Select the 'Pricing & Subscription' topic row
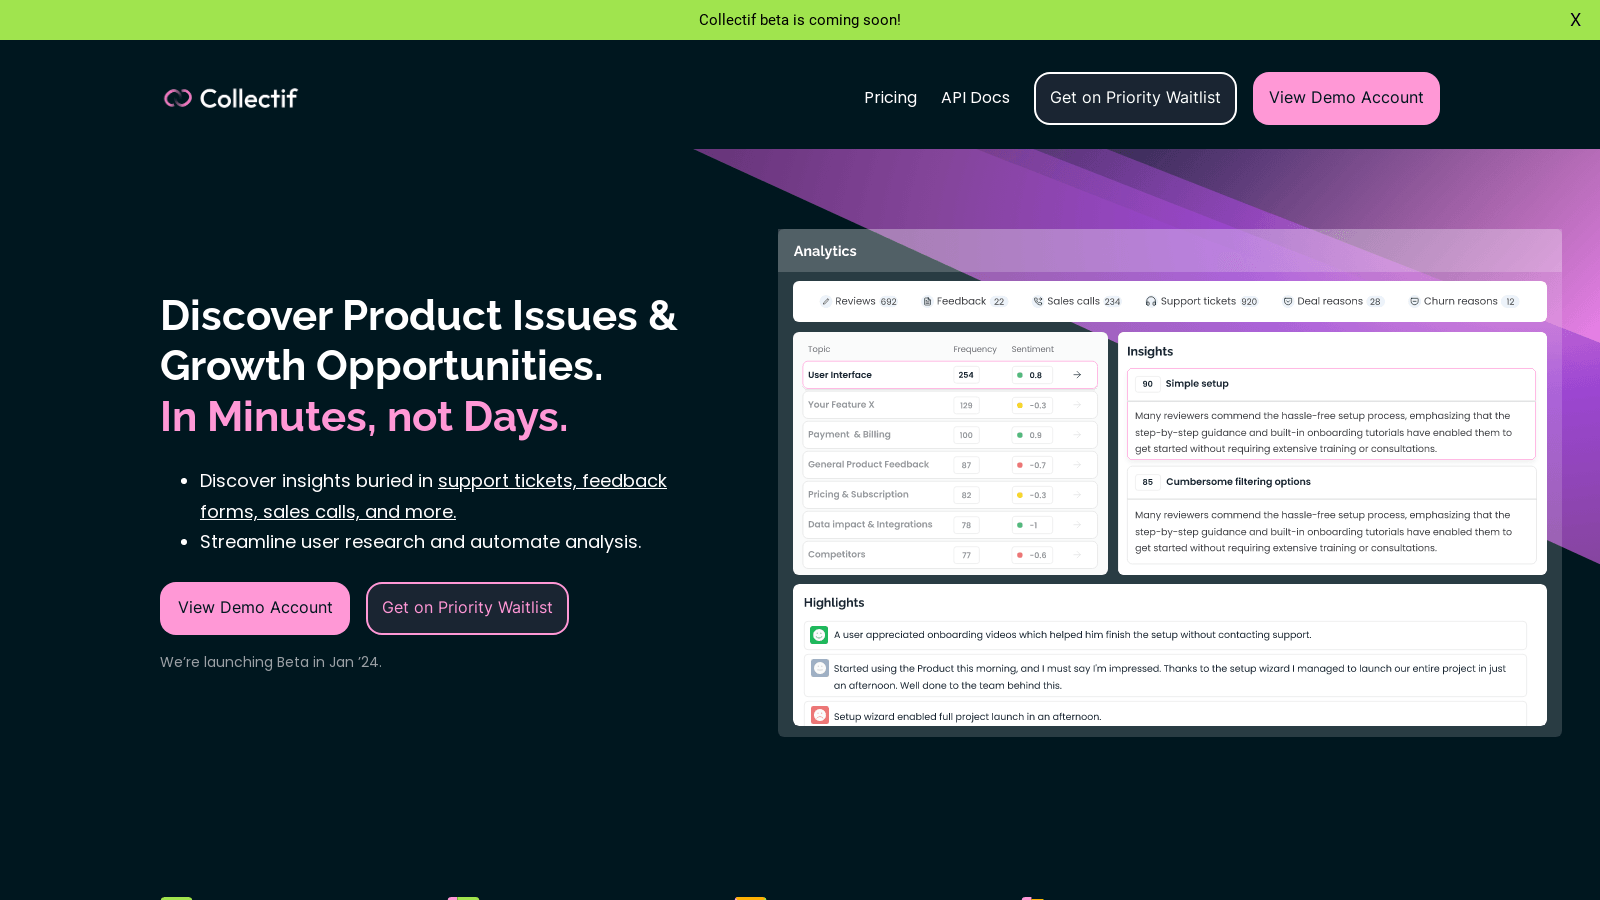Screen dimensions: 1600x900 coord(950,495)
